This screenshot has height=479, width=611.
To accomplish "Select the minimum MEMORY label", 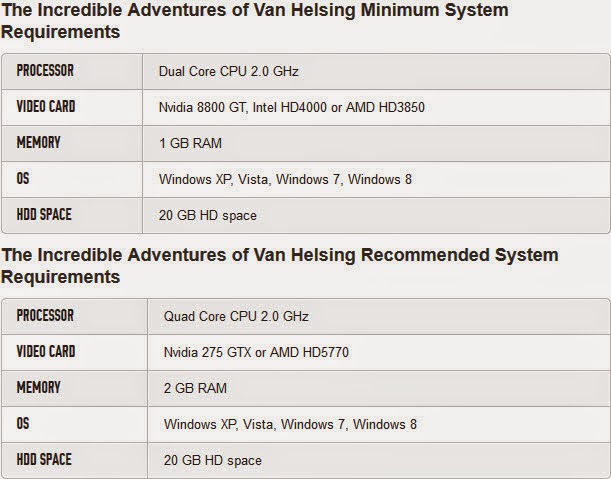I will tap(38, 142).
